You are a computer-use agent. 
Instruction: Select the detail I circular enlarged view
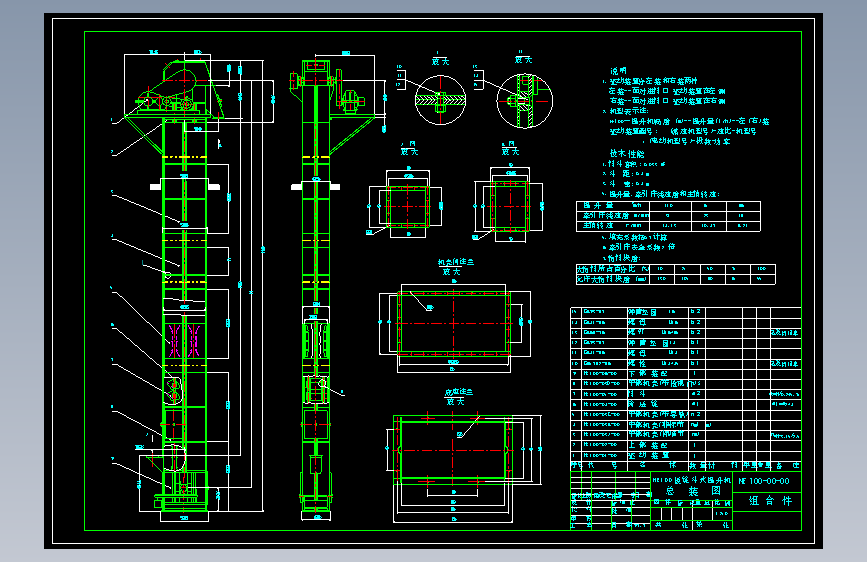click(x=440, y=100)
